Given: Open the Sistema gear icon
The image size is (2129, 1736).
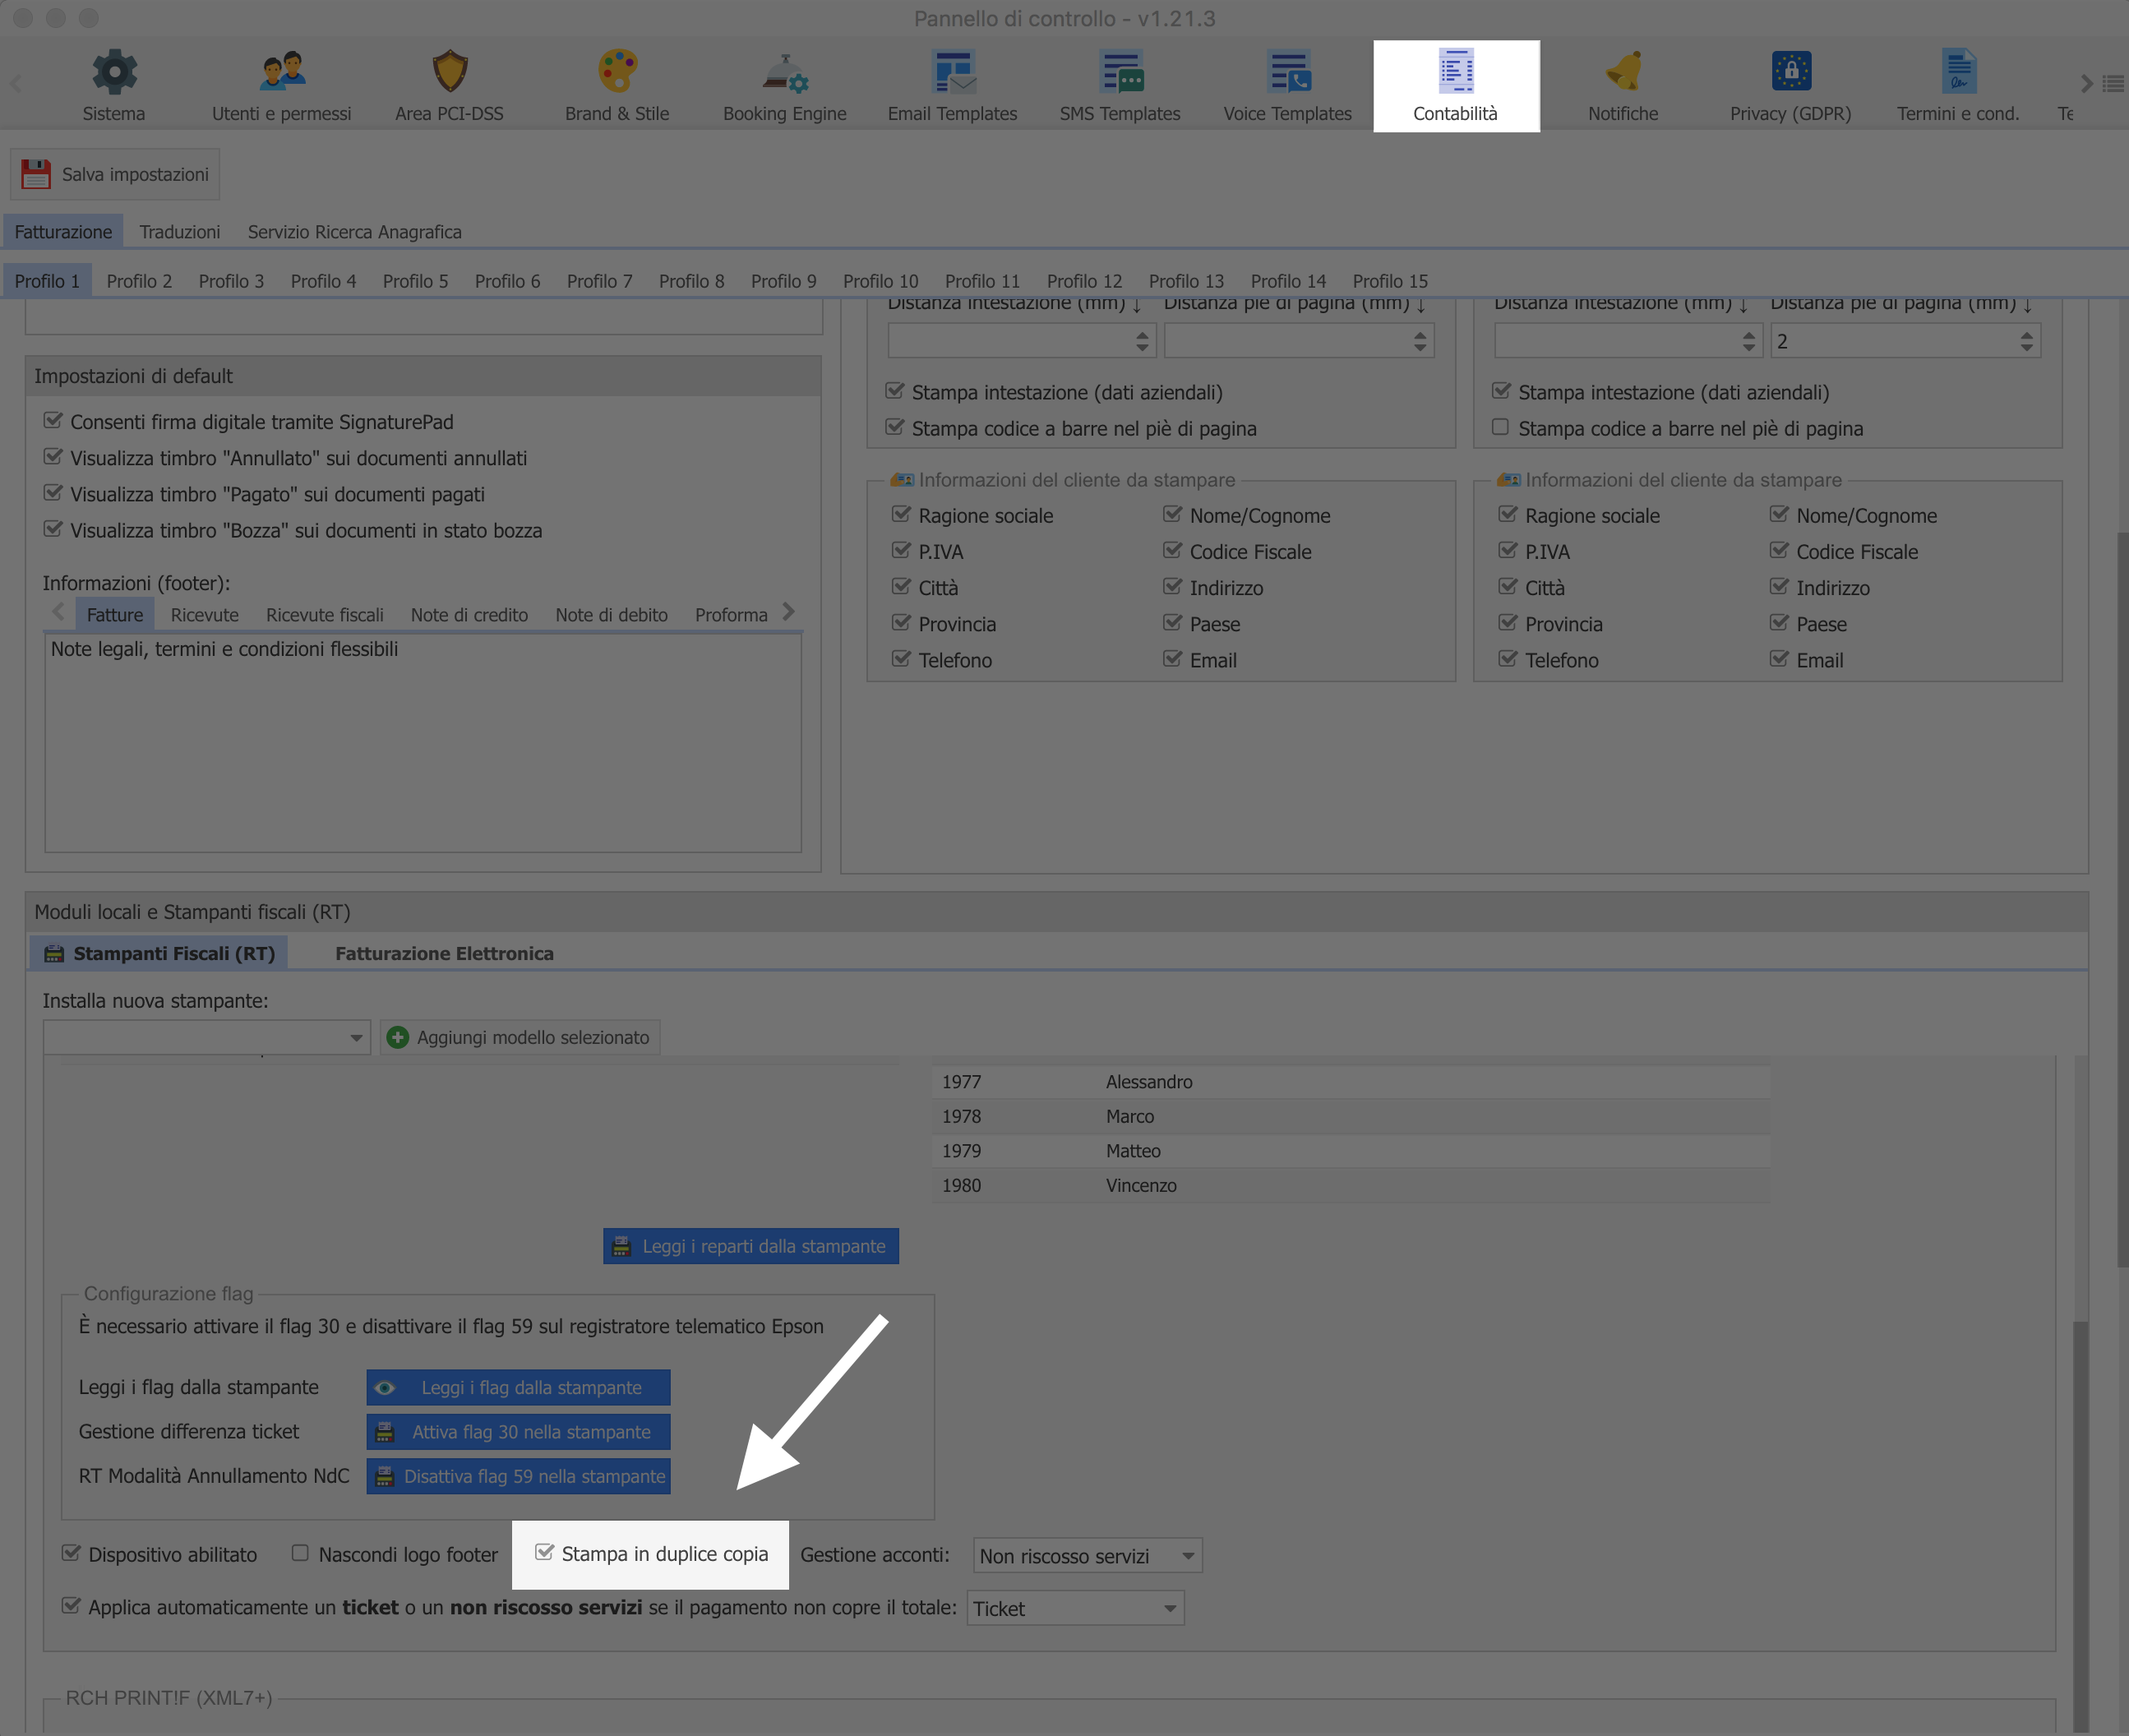Looking at the screenshot, I should [114, 72].
